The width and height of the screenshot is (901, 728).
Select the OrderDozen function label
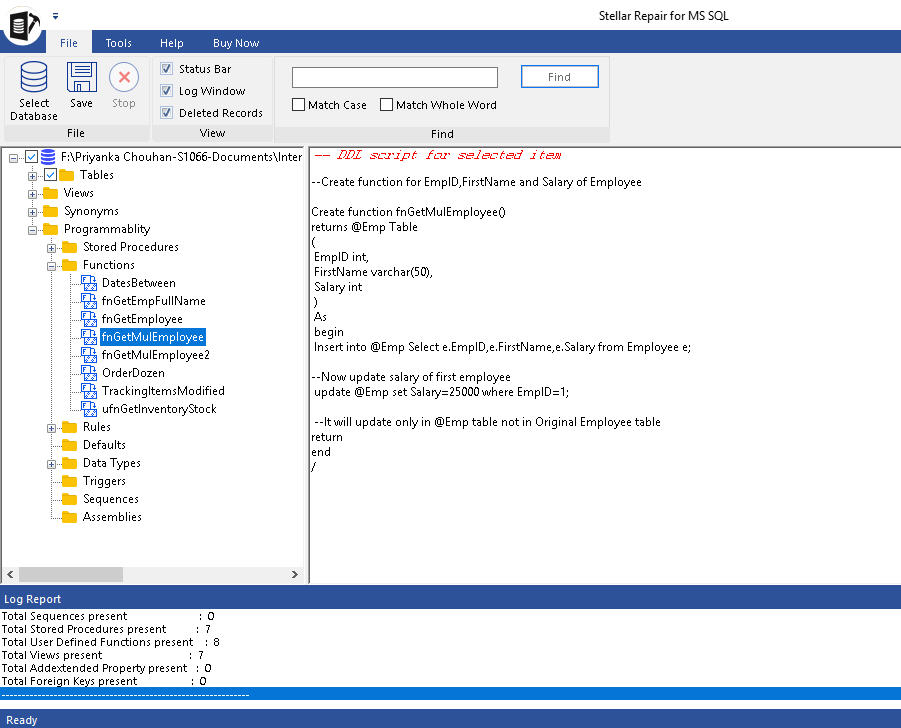[133, 373]
